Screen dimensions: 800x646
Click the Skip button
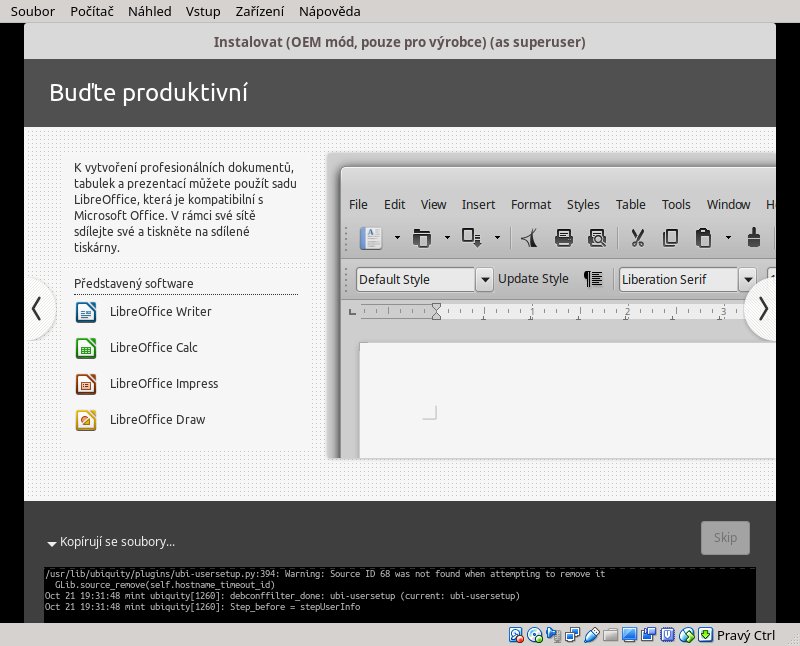pos(725,537)
